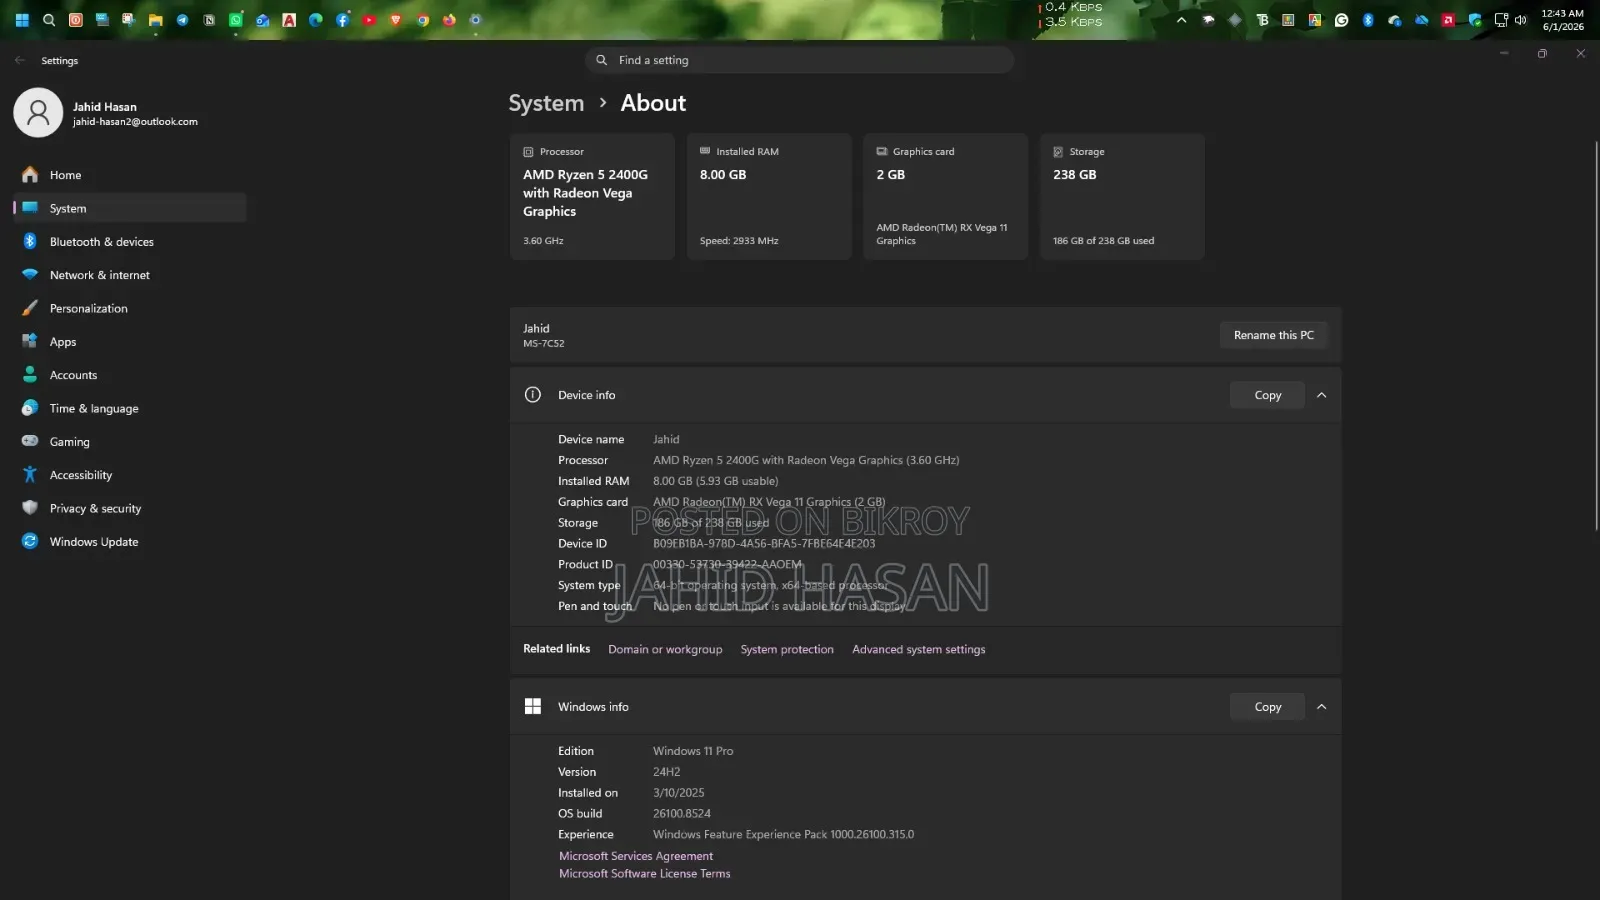Click the Bluetooth tray icon
The width and height of the screenshot is (1600, 900).
(1368, 20)
